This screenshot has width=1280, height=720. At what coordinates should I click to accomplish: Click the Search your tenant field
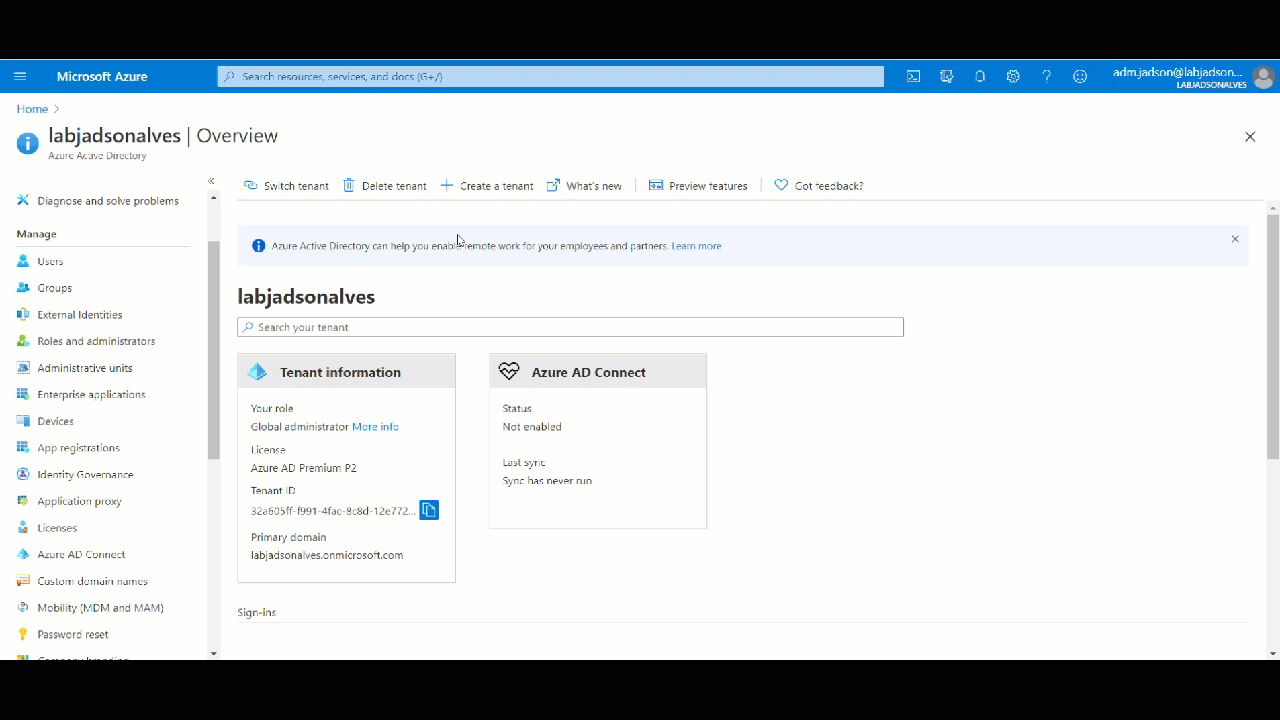[x=570, y=327]
